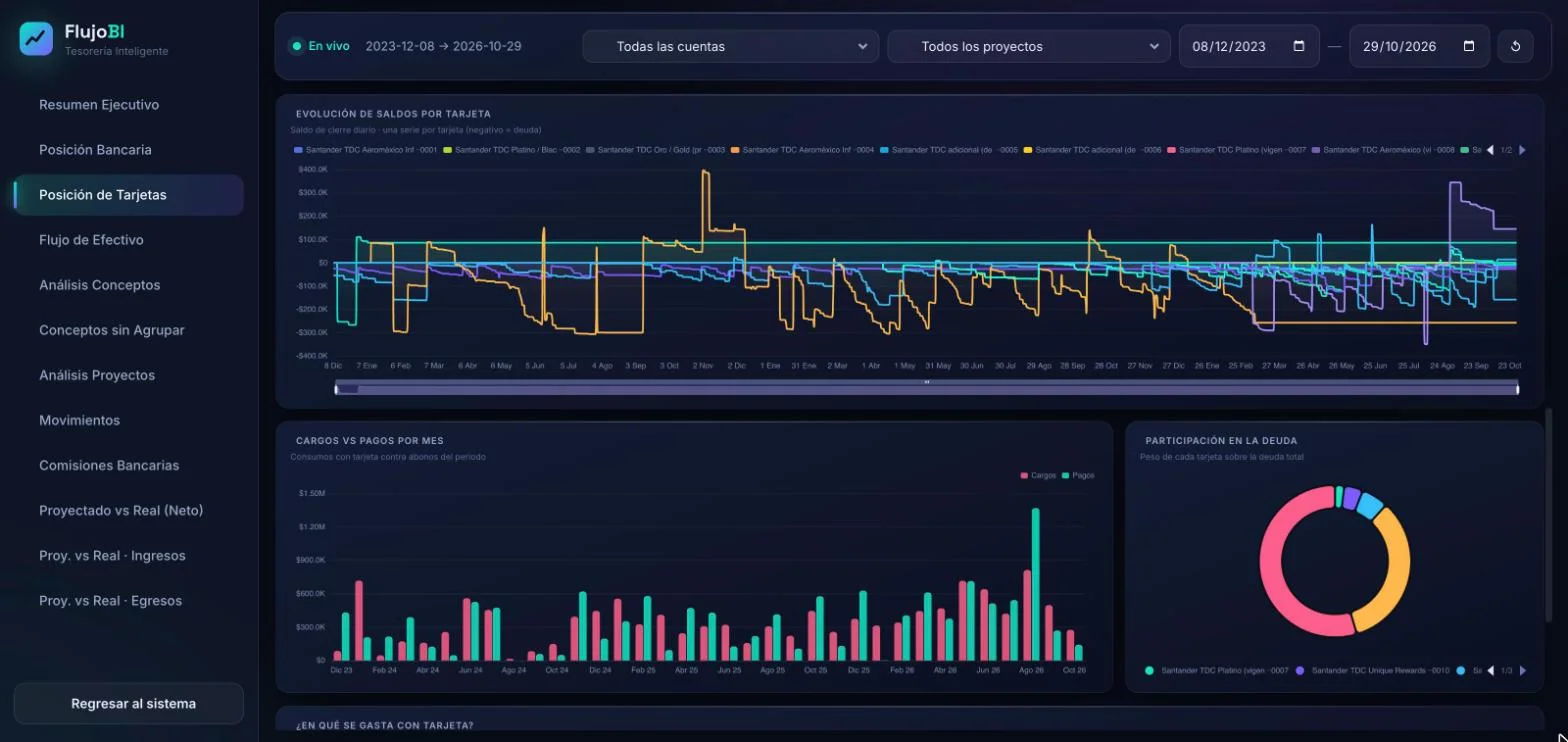This screenshot has width=1568, height=742.
Task: Click the end date field 29/10/2026
Action: click(x=1419, y=46)
